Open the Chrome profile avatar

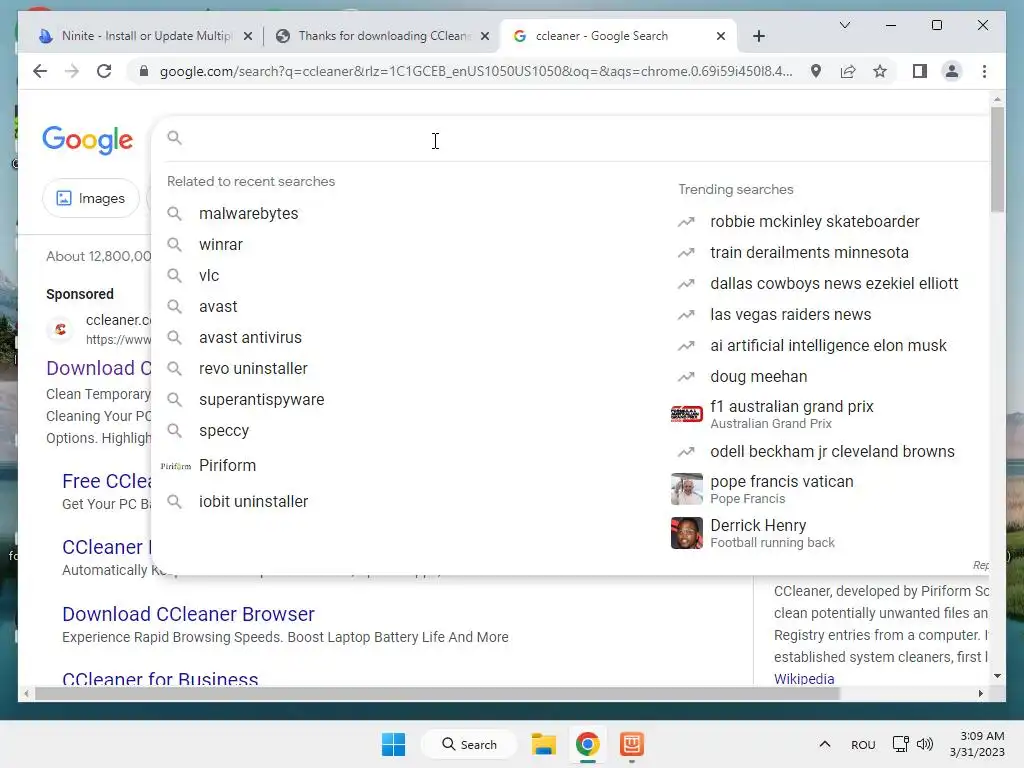tap(952, 71)
